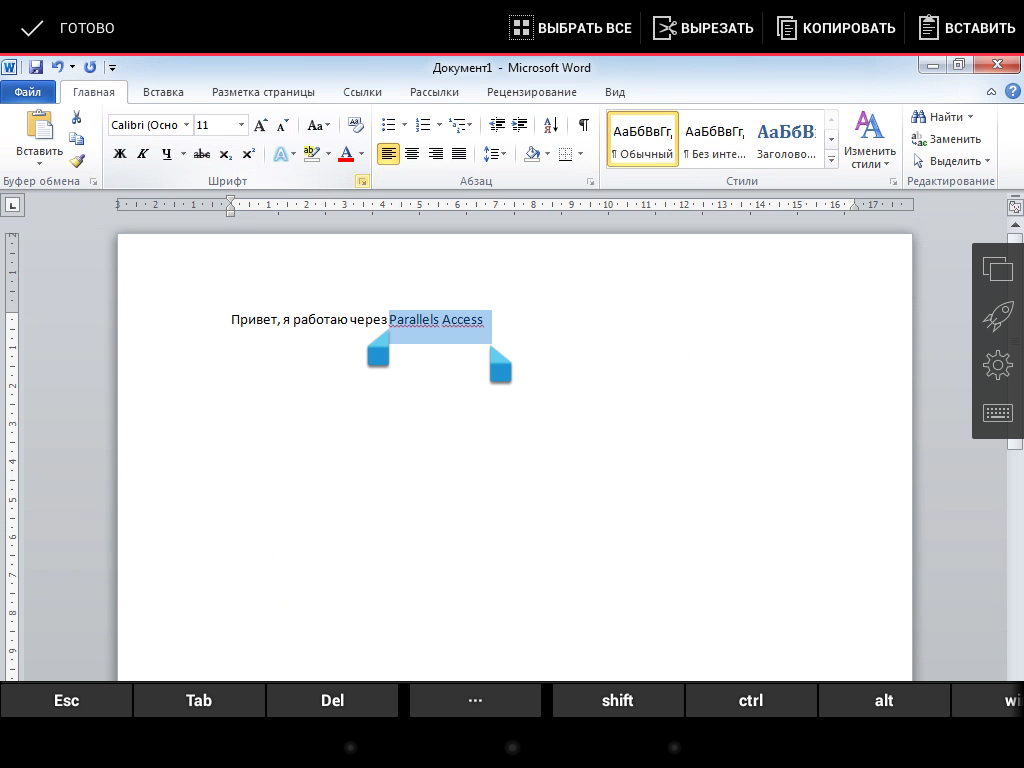
Task: Open the Parallels app launcher rocket icon
Action: pyautogui.click(x=997, y=317)
